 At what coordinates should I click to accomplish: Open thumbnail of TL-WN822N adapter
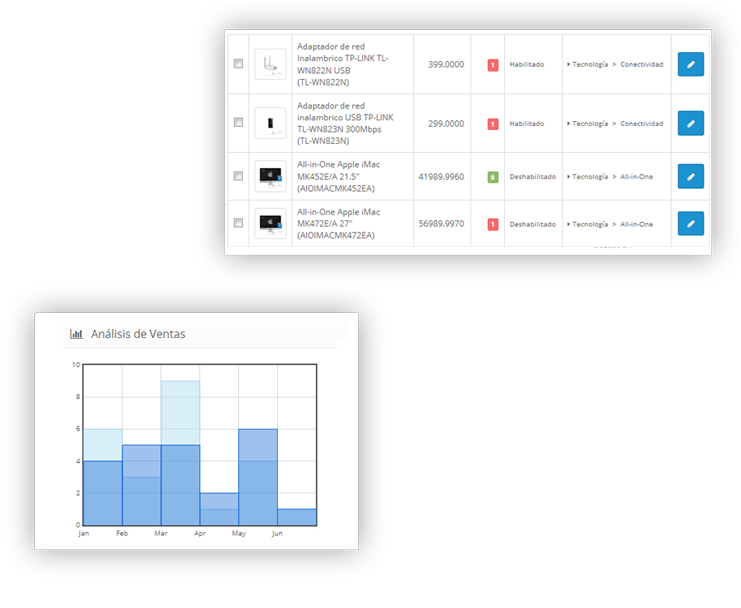click(x=269, y=65)
